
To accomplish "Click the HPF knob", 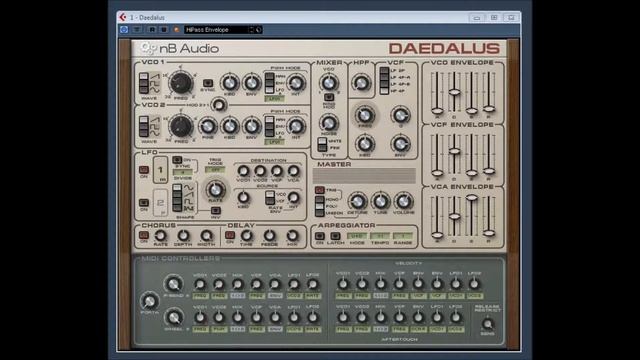I will coord(361,83).
